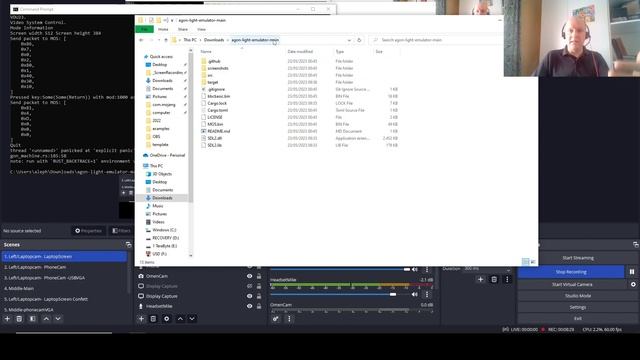Switch Explorer to details view
640x360 pixels.
click(526, 262)
